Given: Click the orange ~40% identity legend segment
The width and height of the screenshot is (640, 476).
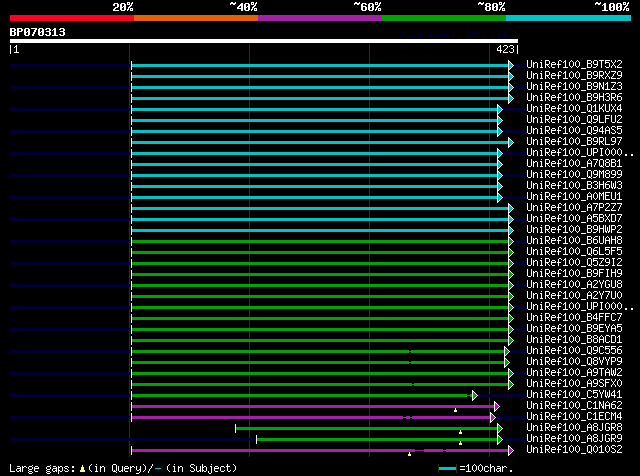Looking at the screenshot, I should click(x=196, y=18).
